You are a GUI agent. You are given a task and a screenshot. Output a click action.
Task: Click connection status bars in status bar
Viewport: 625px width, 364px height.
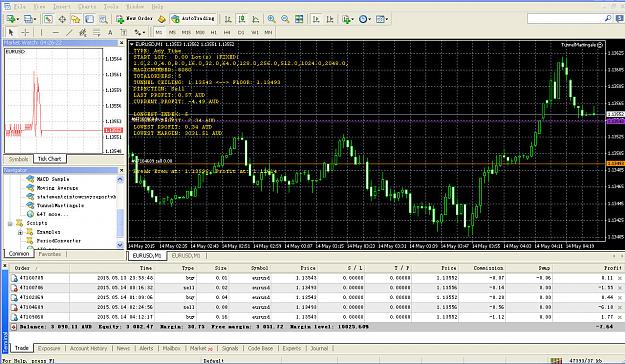pyautogui.click(x=556, y=360)
